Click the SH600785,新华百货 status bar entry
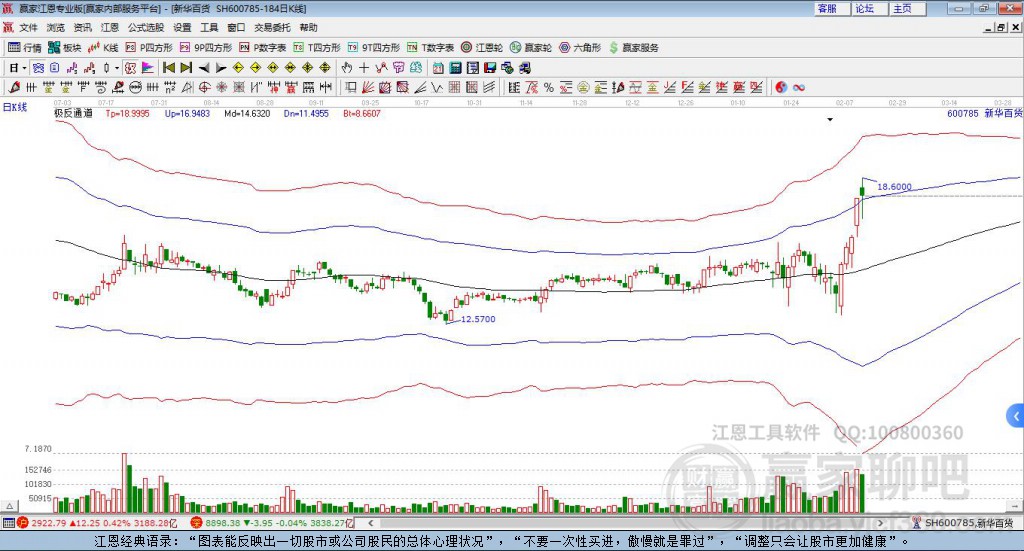The image size is (1024, 551). pos(963,523)
